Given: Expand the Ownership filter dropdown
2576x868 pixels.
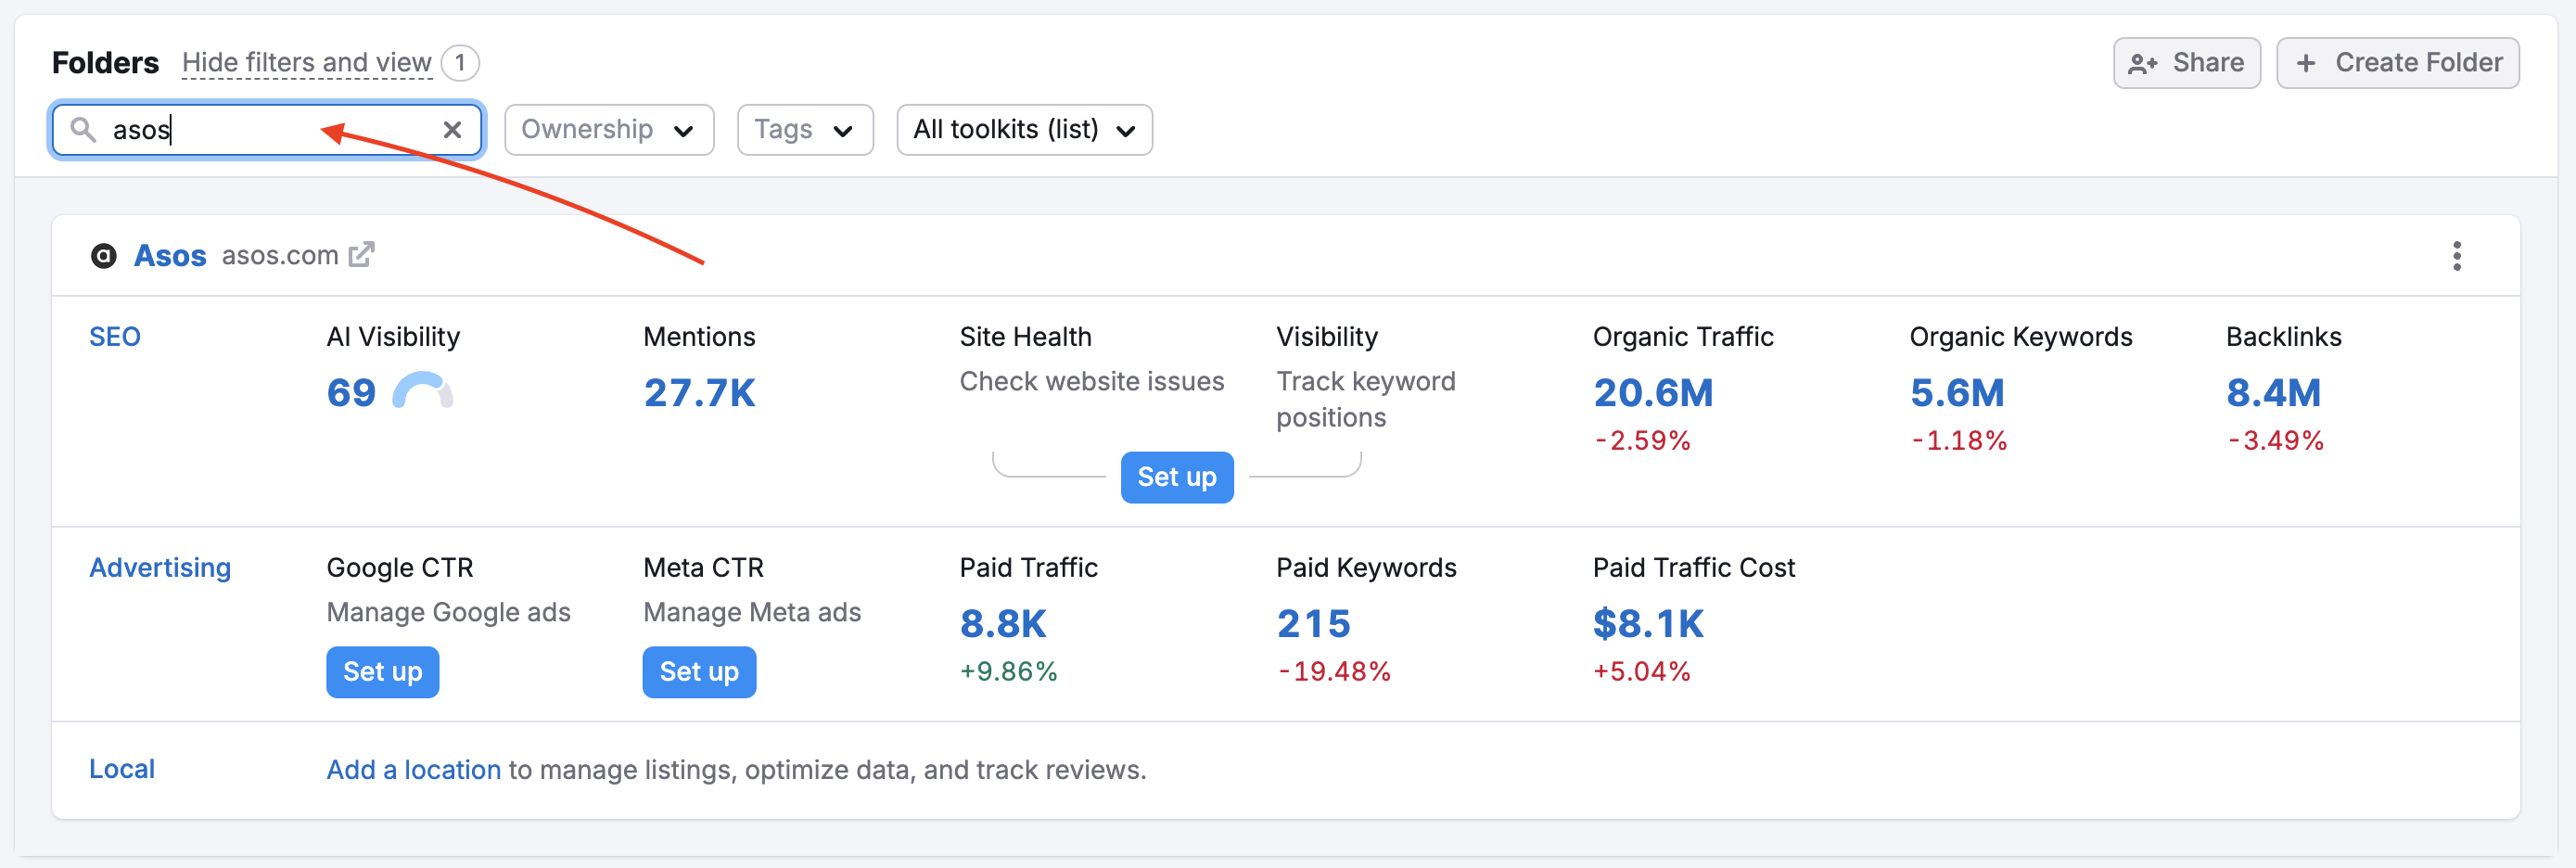Looking at the screenshot, I should point(608,130).
